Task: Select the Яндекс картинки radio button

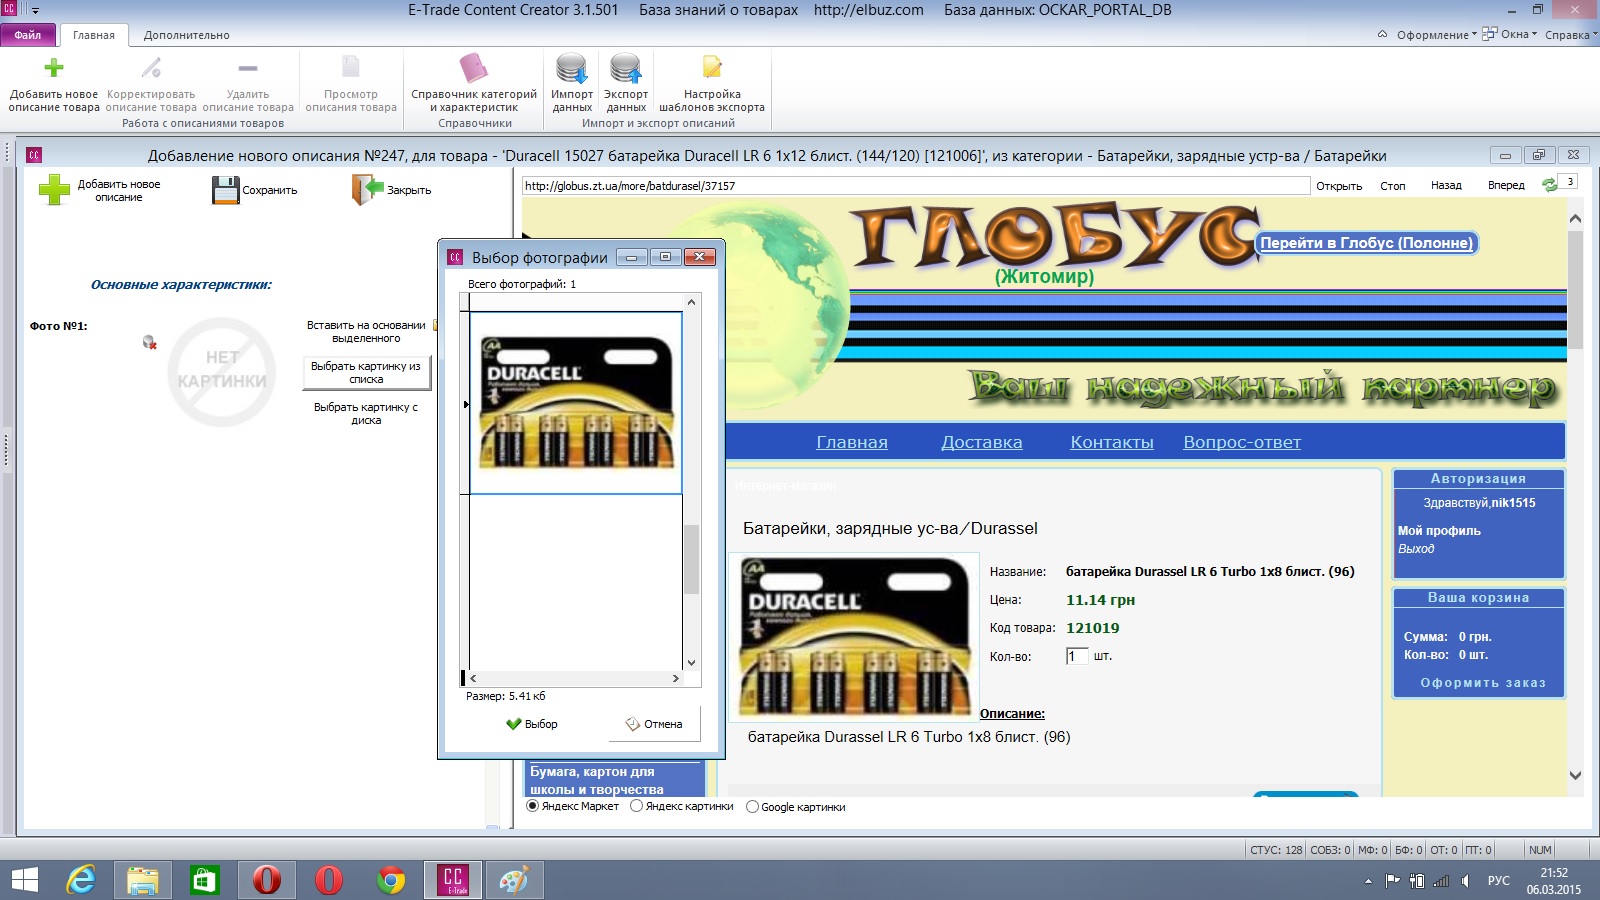Action: (x=636, y=806)
